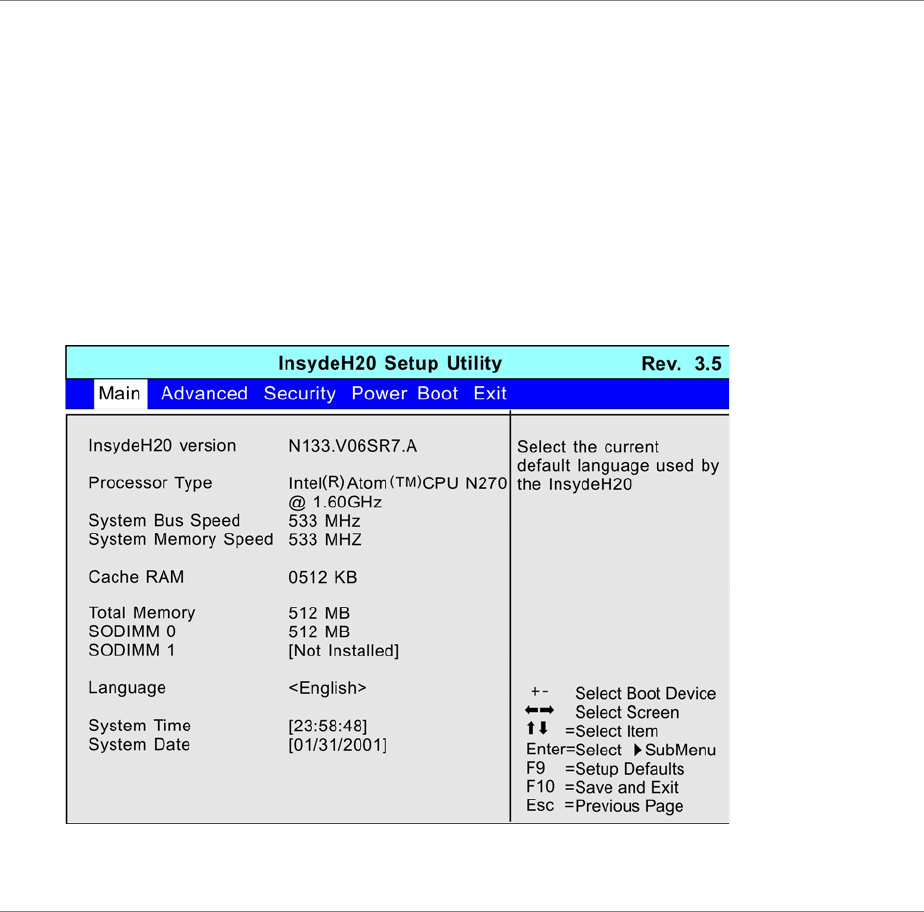
Task: Click the left-right arrows Select Screen icon
Action: pos(539,711)
